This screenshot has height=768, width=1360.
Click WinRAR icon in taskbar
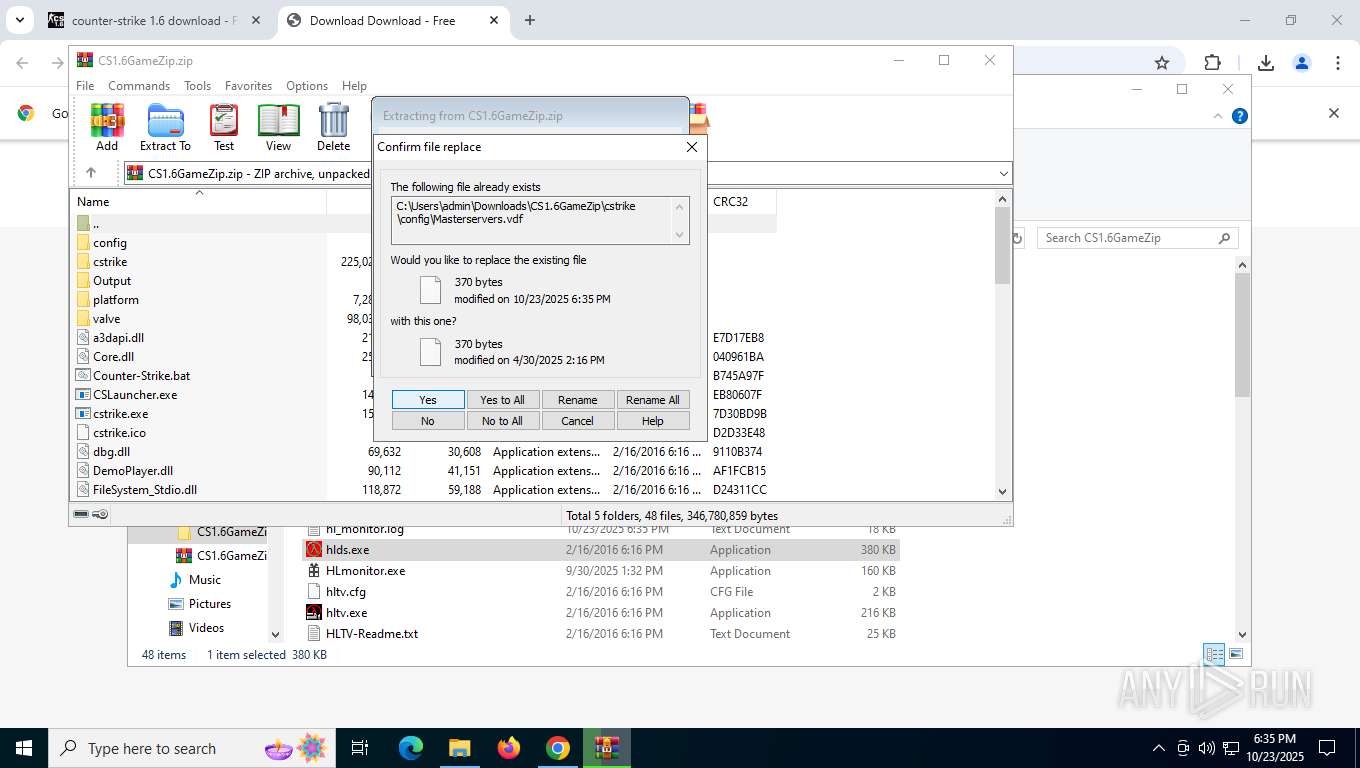click(607, 748)
